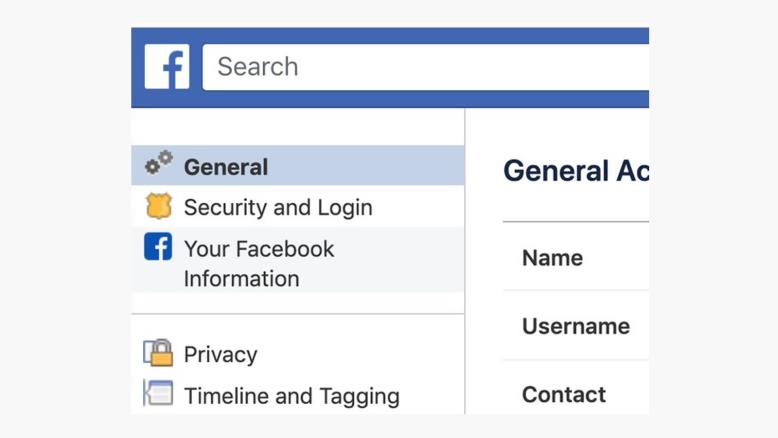Click the line under the General Account heading
The image size is (778, 438).
coord(576,222)
